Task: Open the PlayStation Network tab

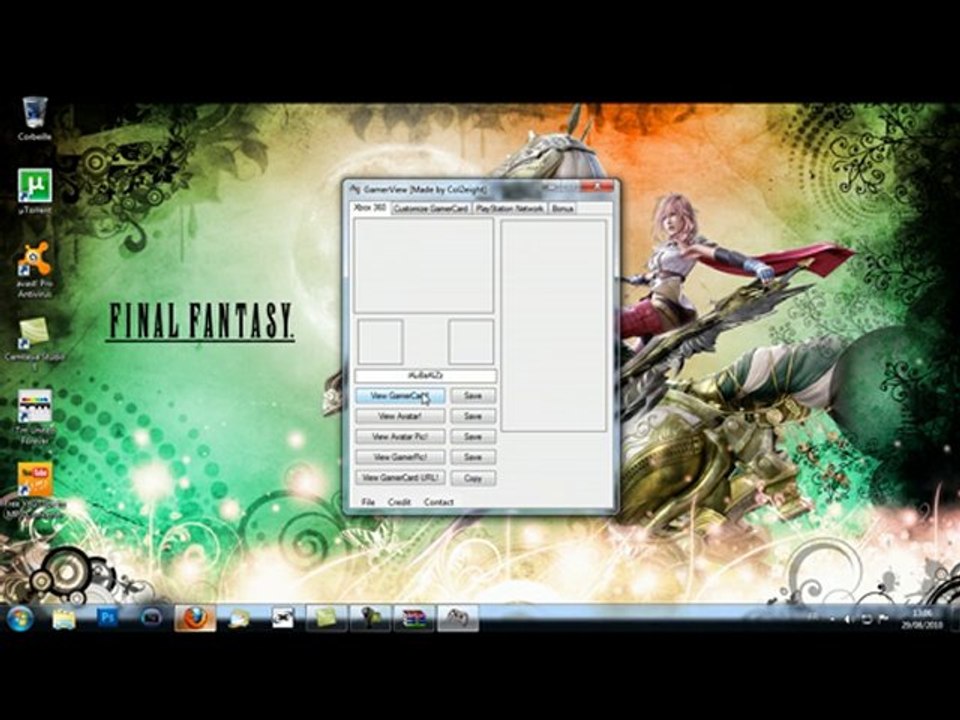Action: tap(509, 209)
